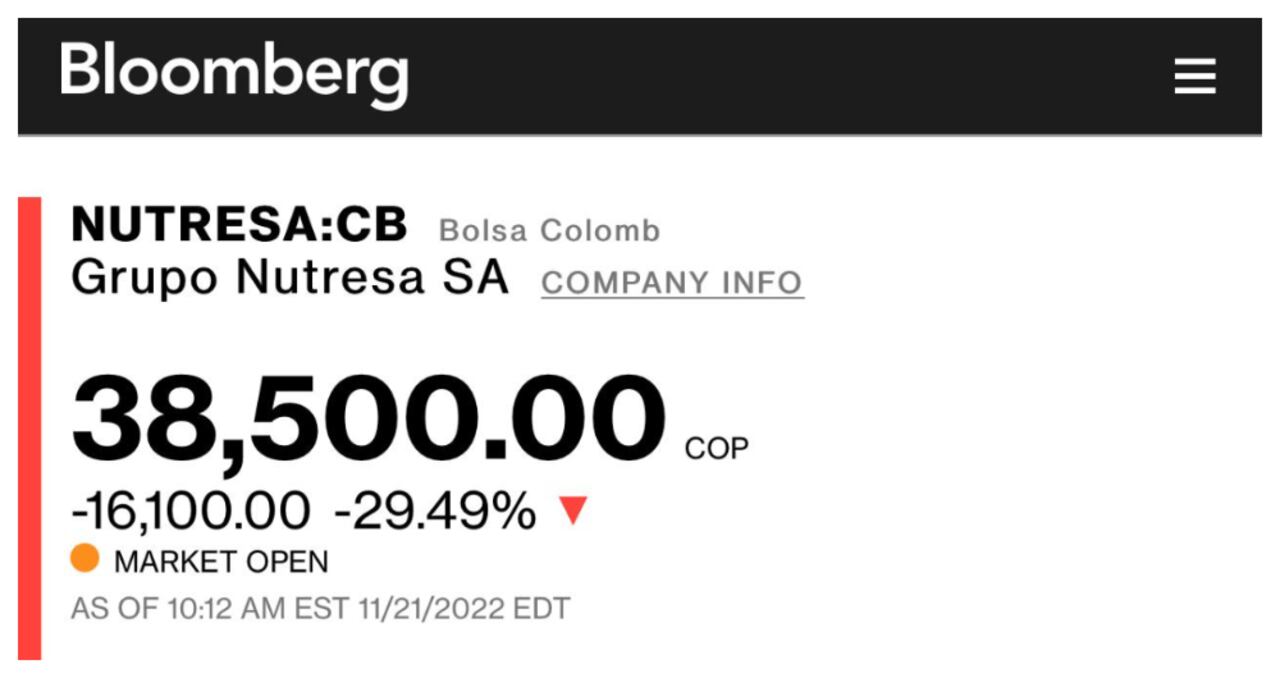Click the 11/21/2022 date text
Screen dimensions: 1280x678
[432, 609]
